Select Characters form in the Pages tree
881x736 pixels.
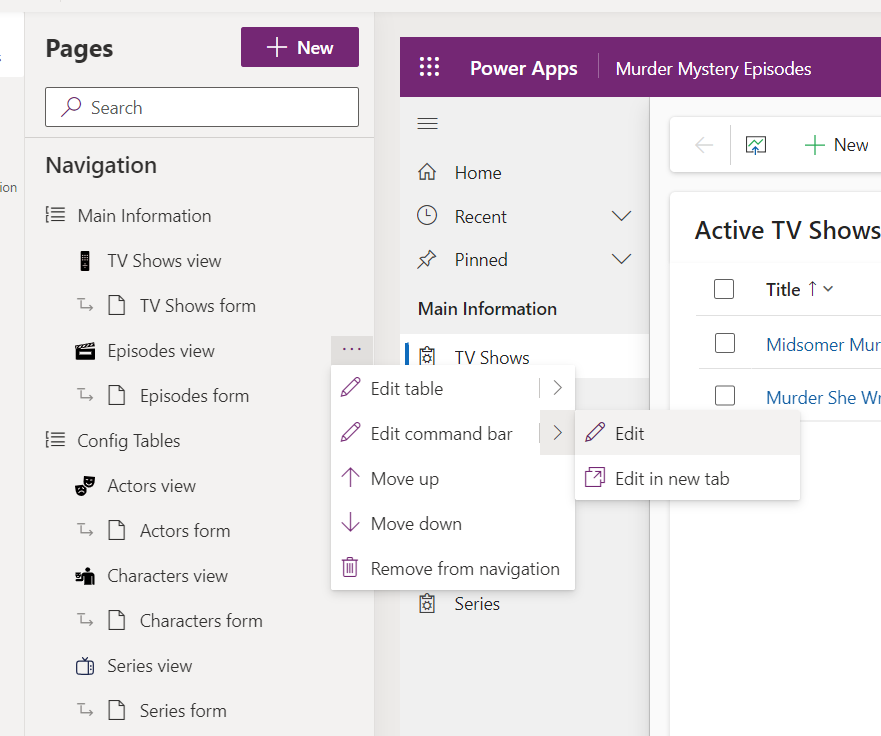(x=201, y=620)
